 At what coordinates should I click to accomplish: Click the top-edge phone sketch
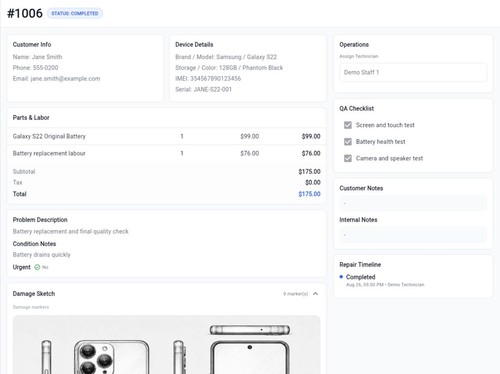coord(250,330)
